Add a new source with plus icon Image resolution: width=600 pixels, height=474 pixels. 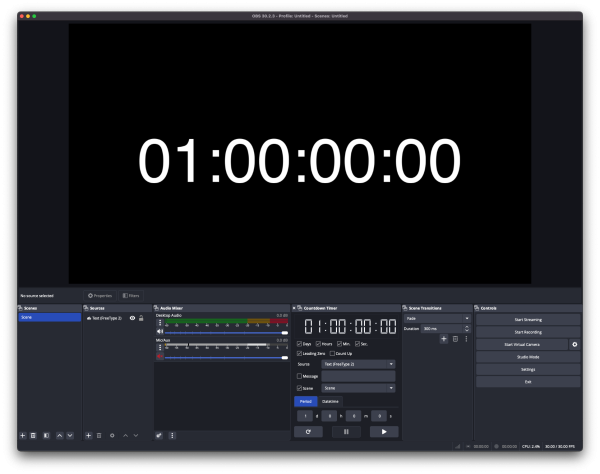(88, 435)
